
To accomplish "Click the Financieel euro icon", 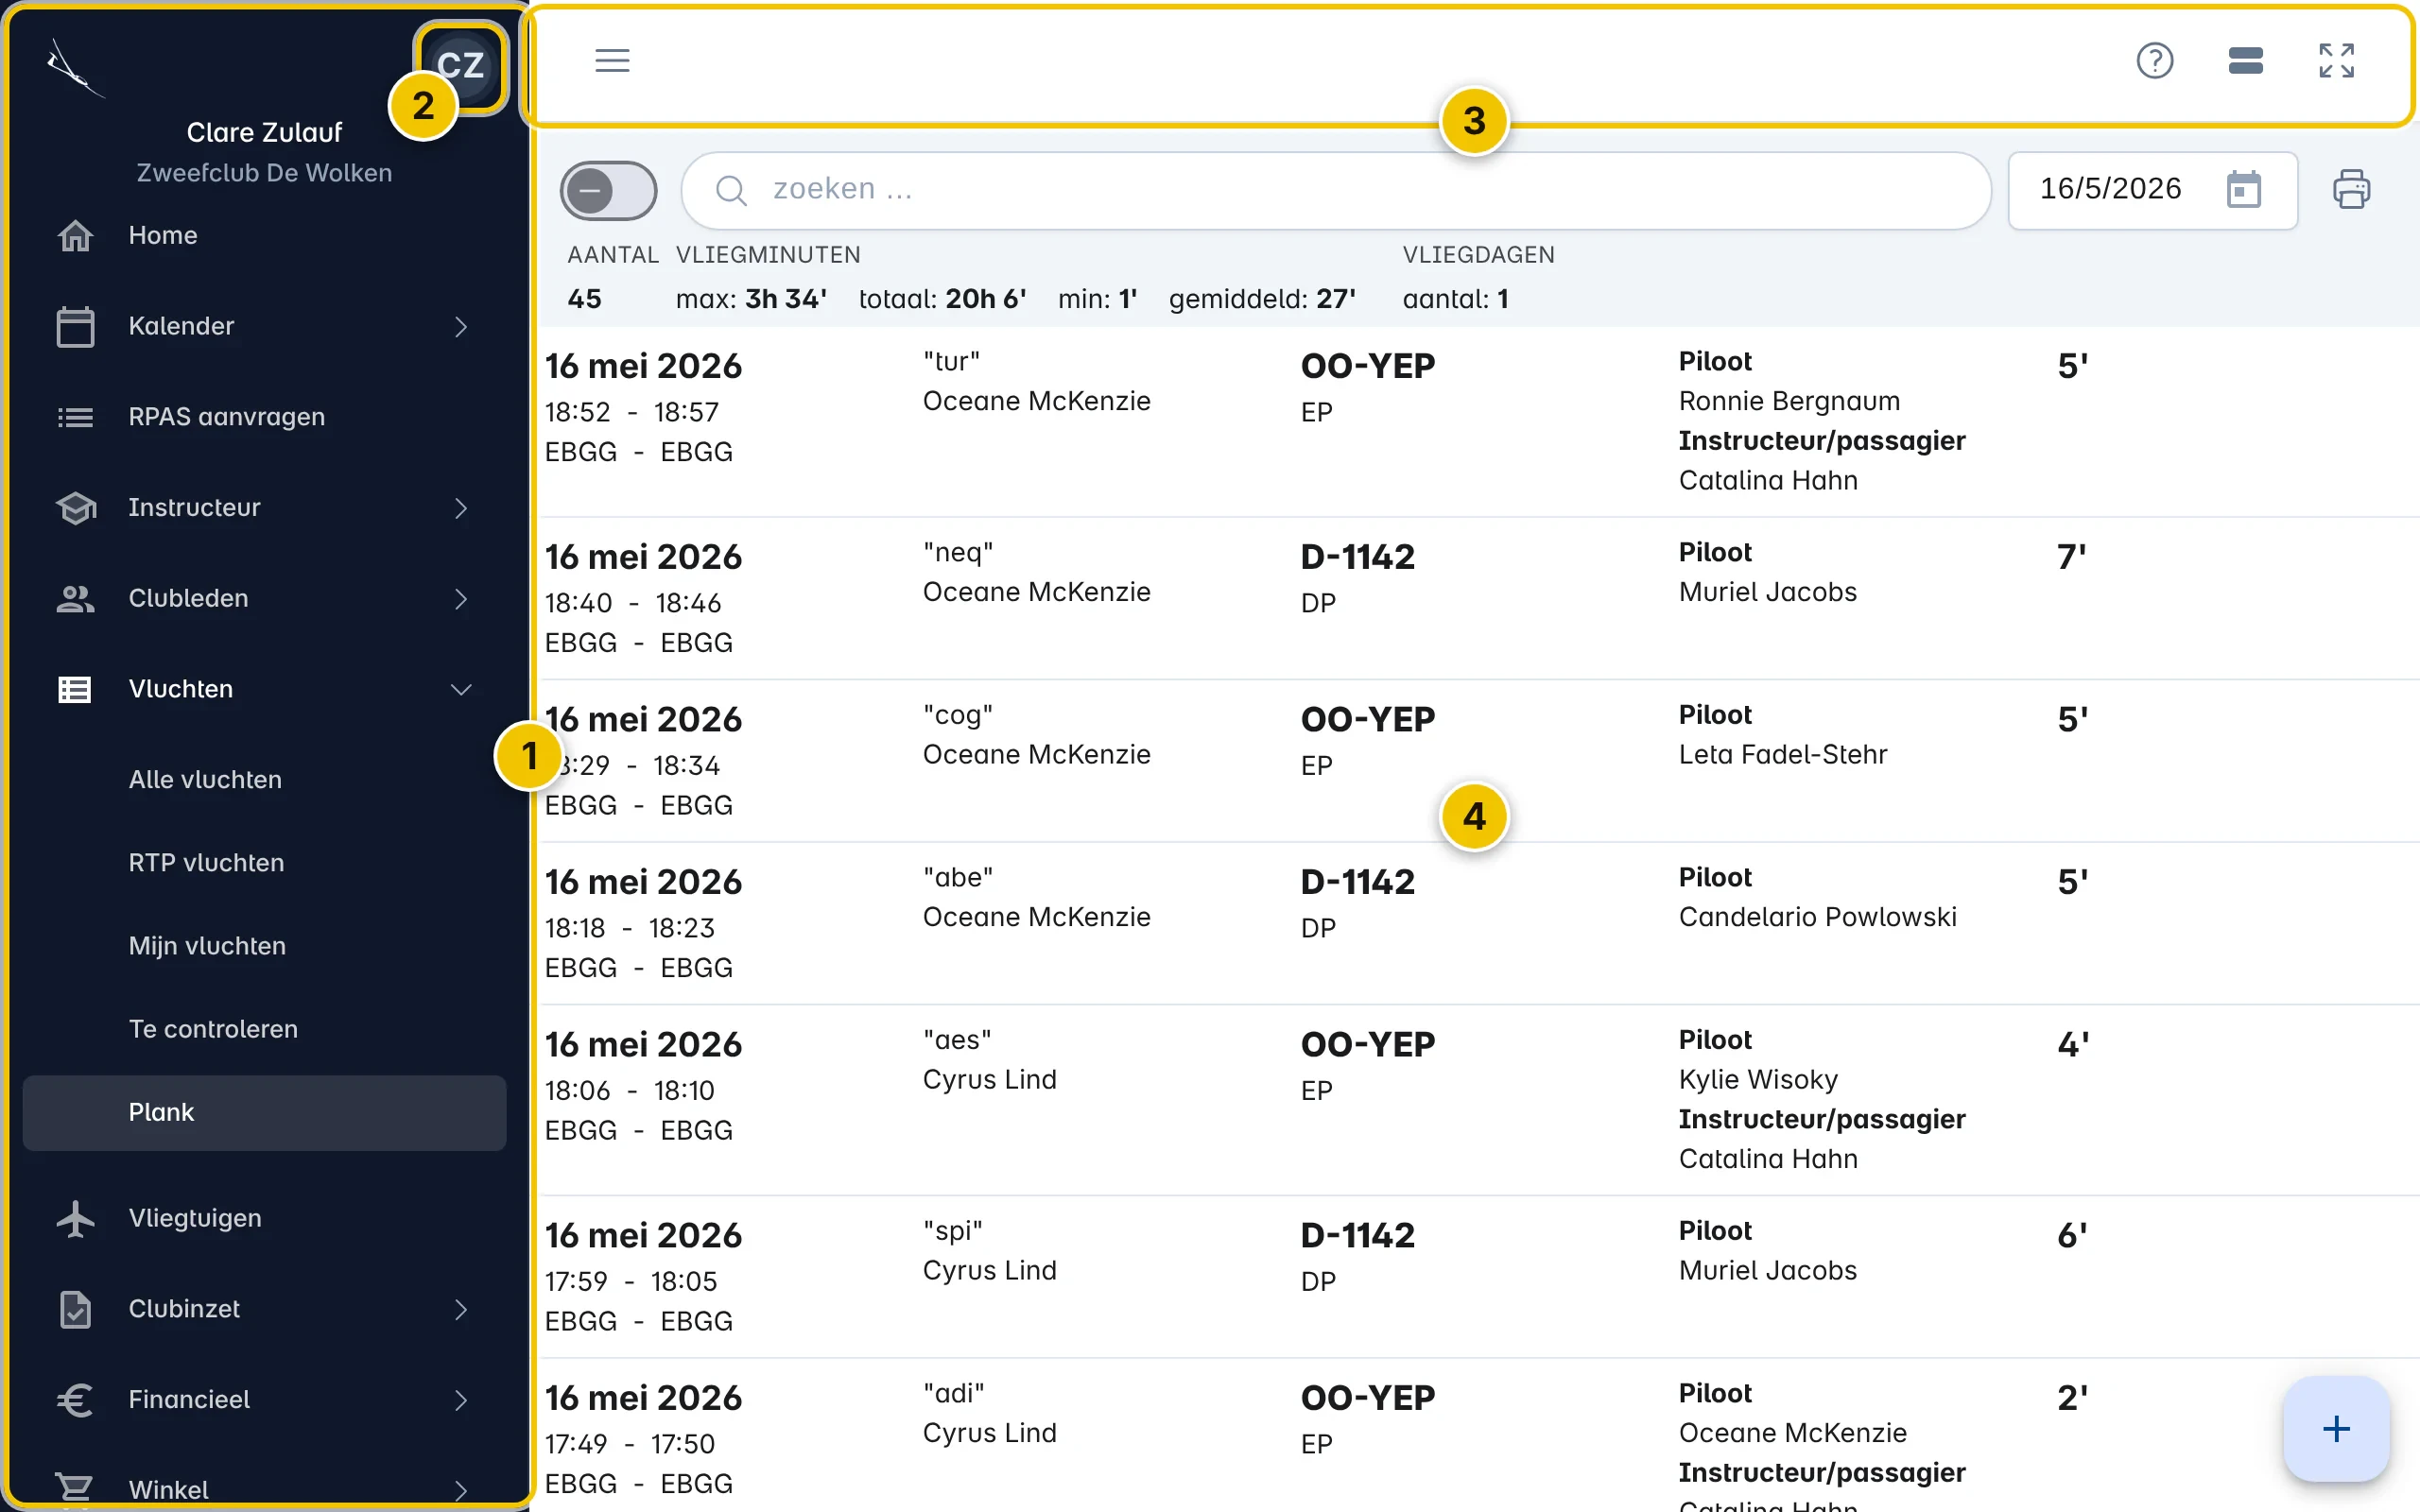I will tap(75, 1399).
